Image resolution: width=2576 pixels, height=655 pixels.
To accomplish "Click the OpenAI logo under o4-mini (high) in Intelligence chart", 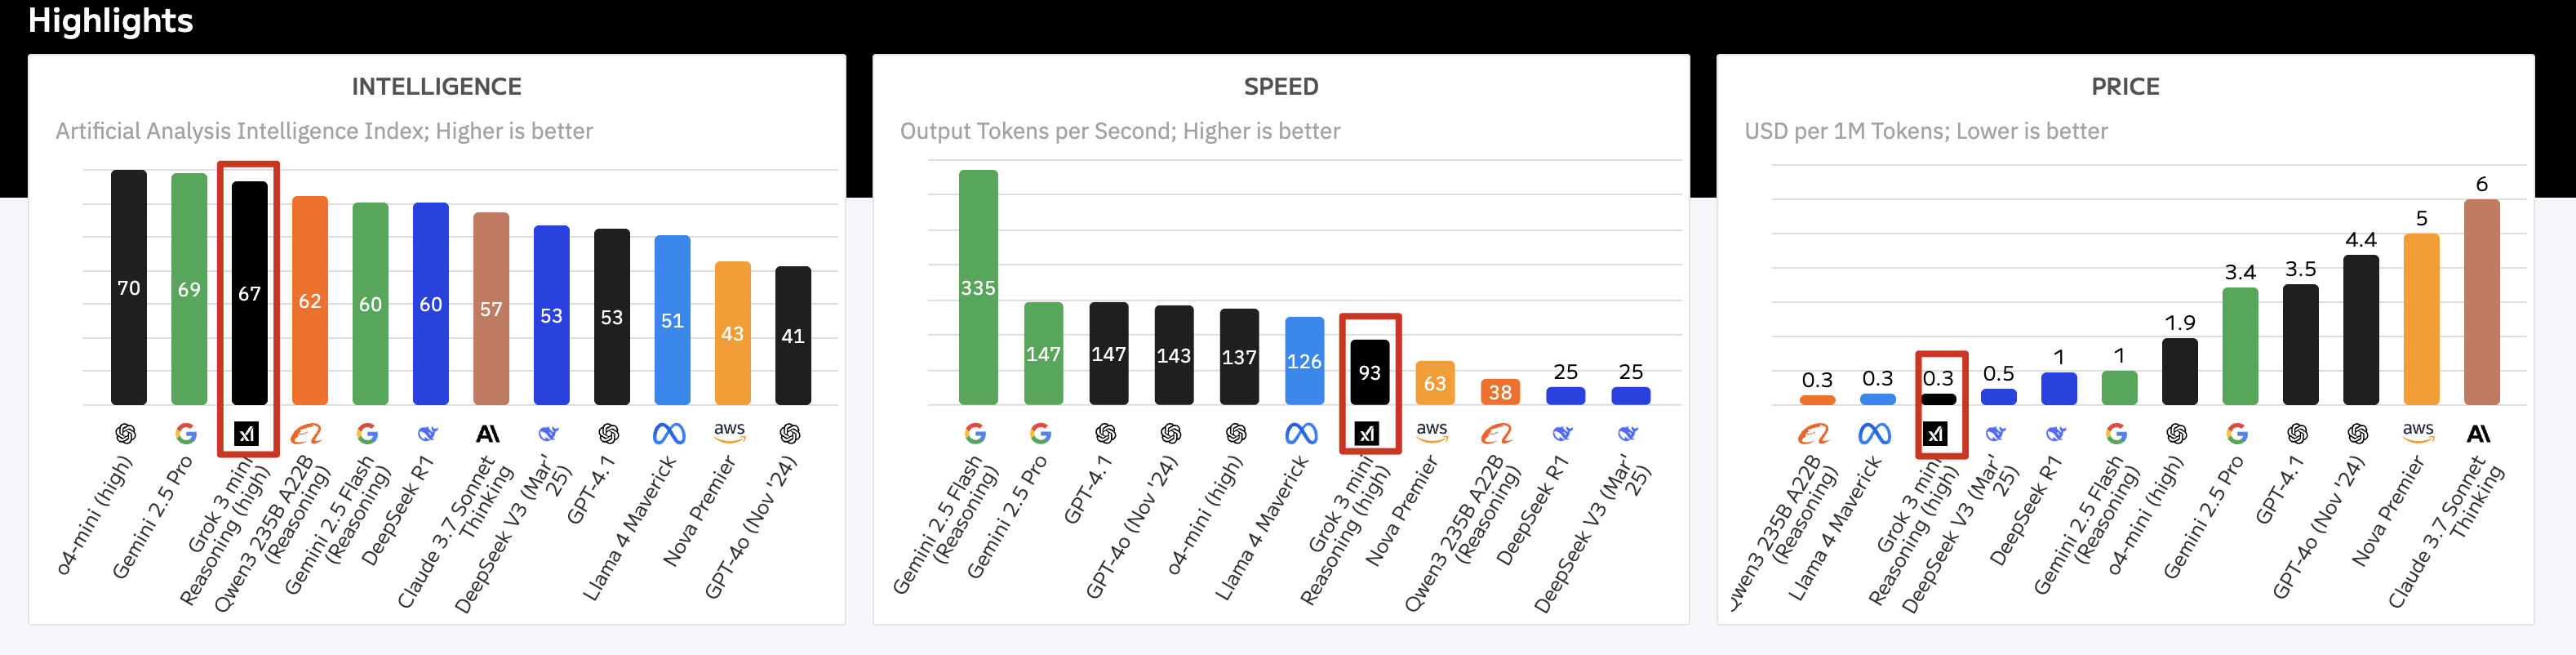I will pos(126,433).
